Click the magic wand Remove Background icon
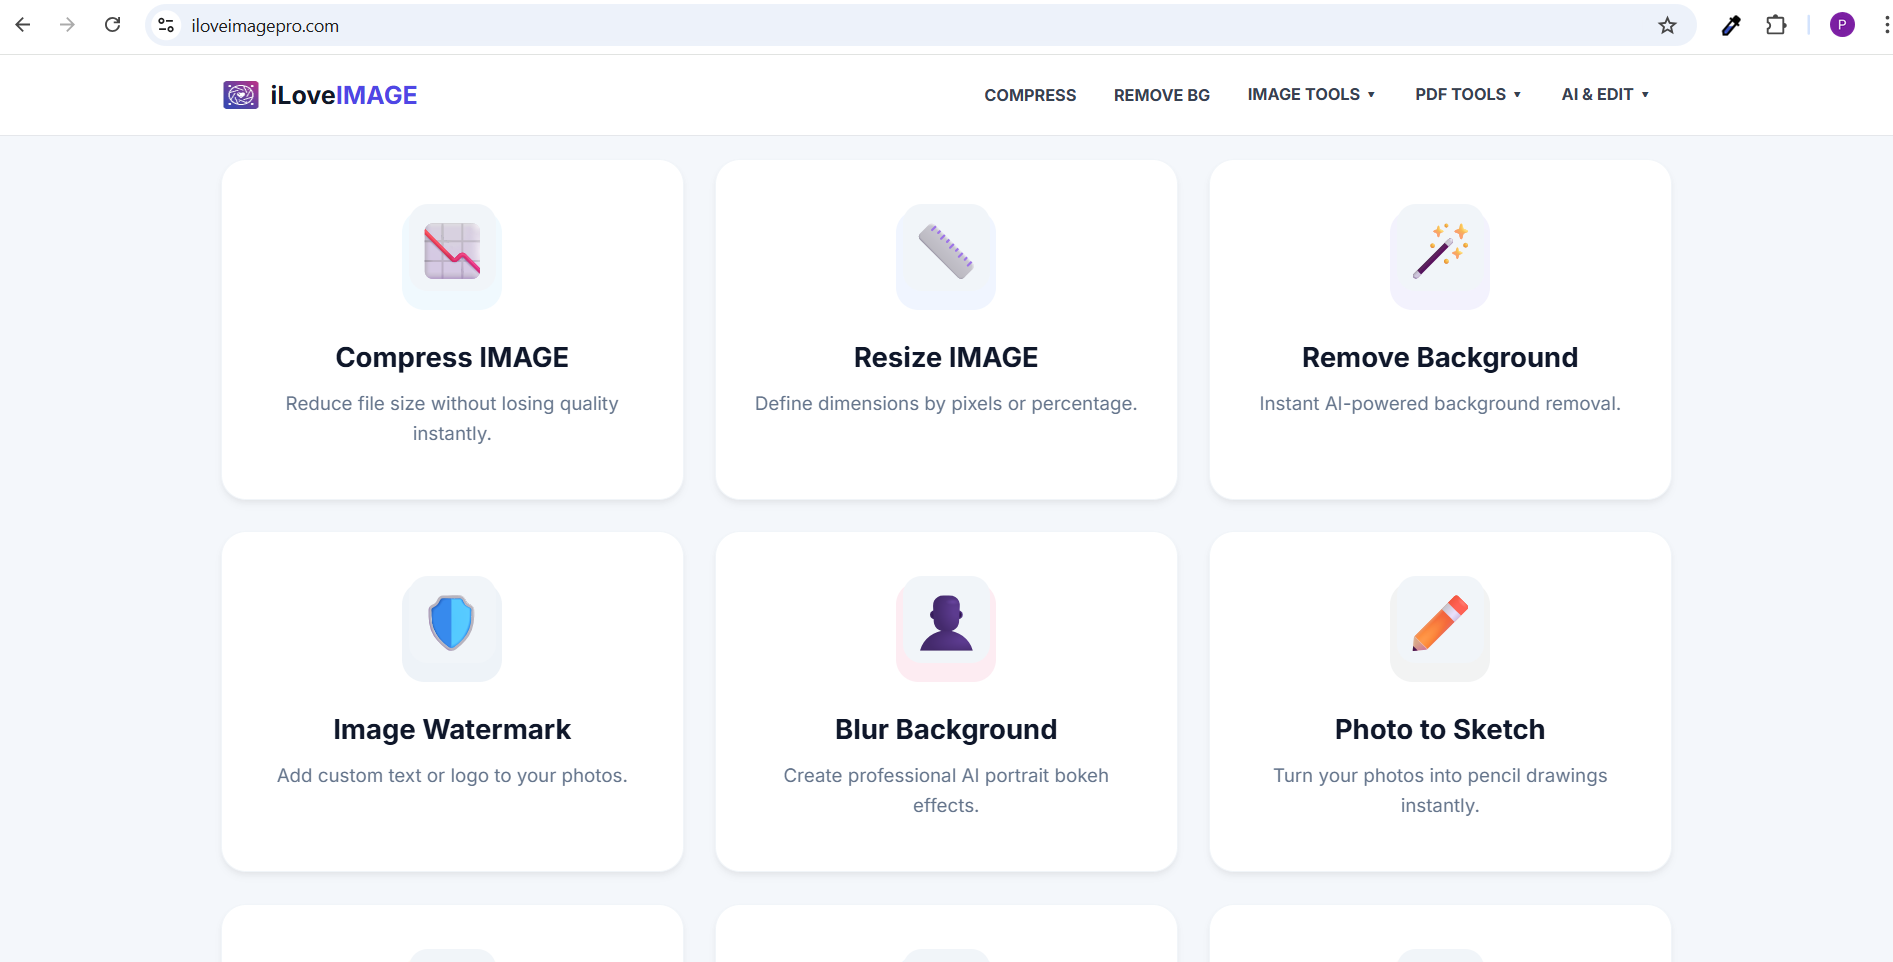Viewport: 1893px width, 962px height. coord(1439,257)
